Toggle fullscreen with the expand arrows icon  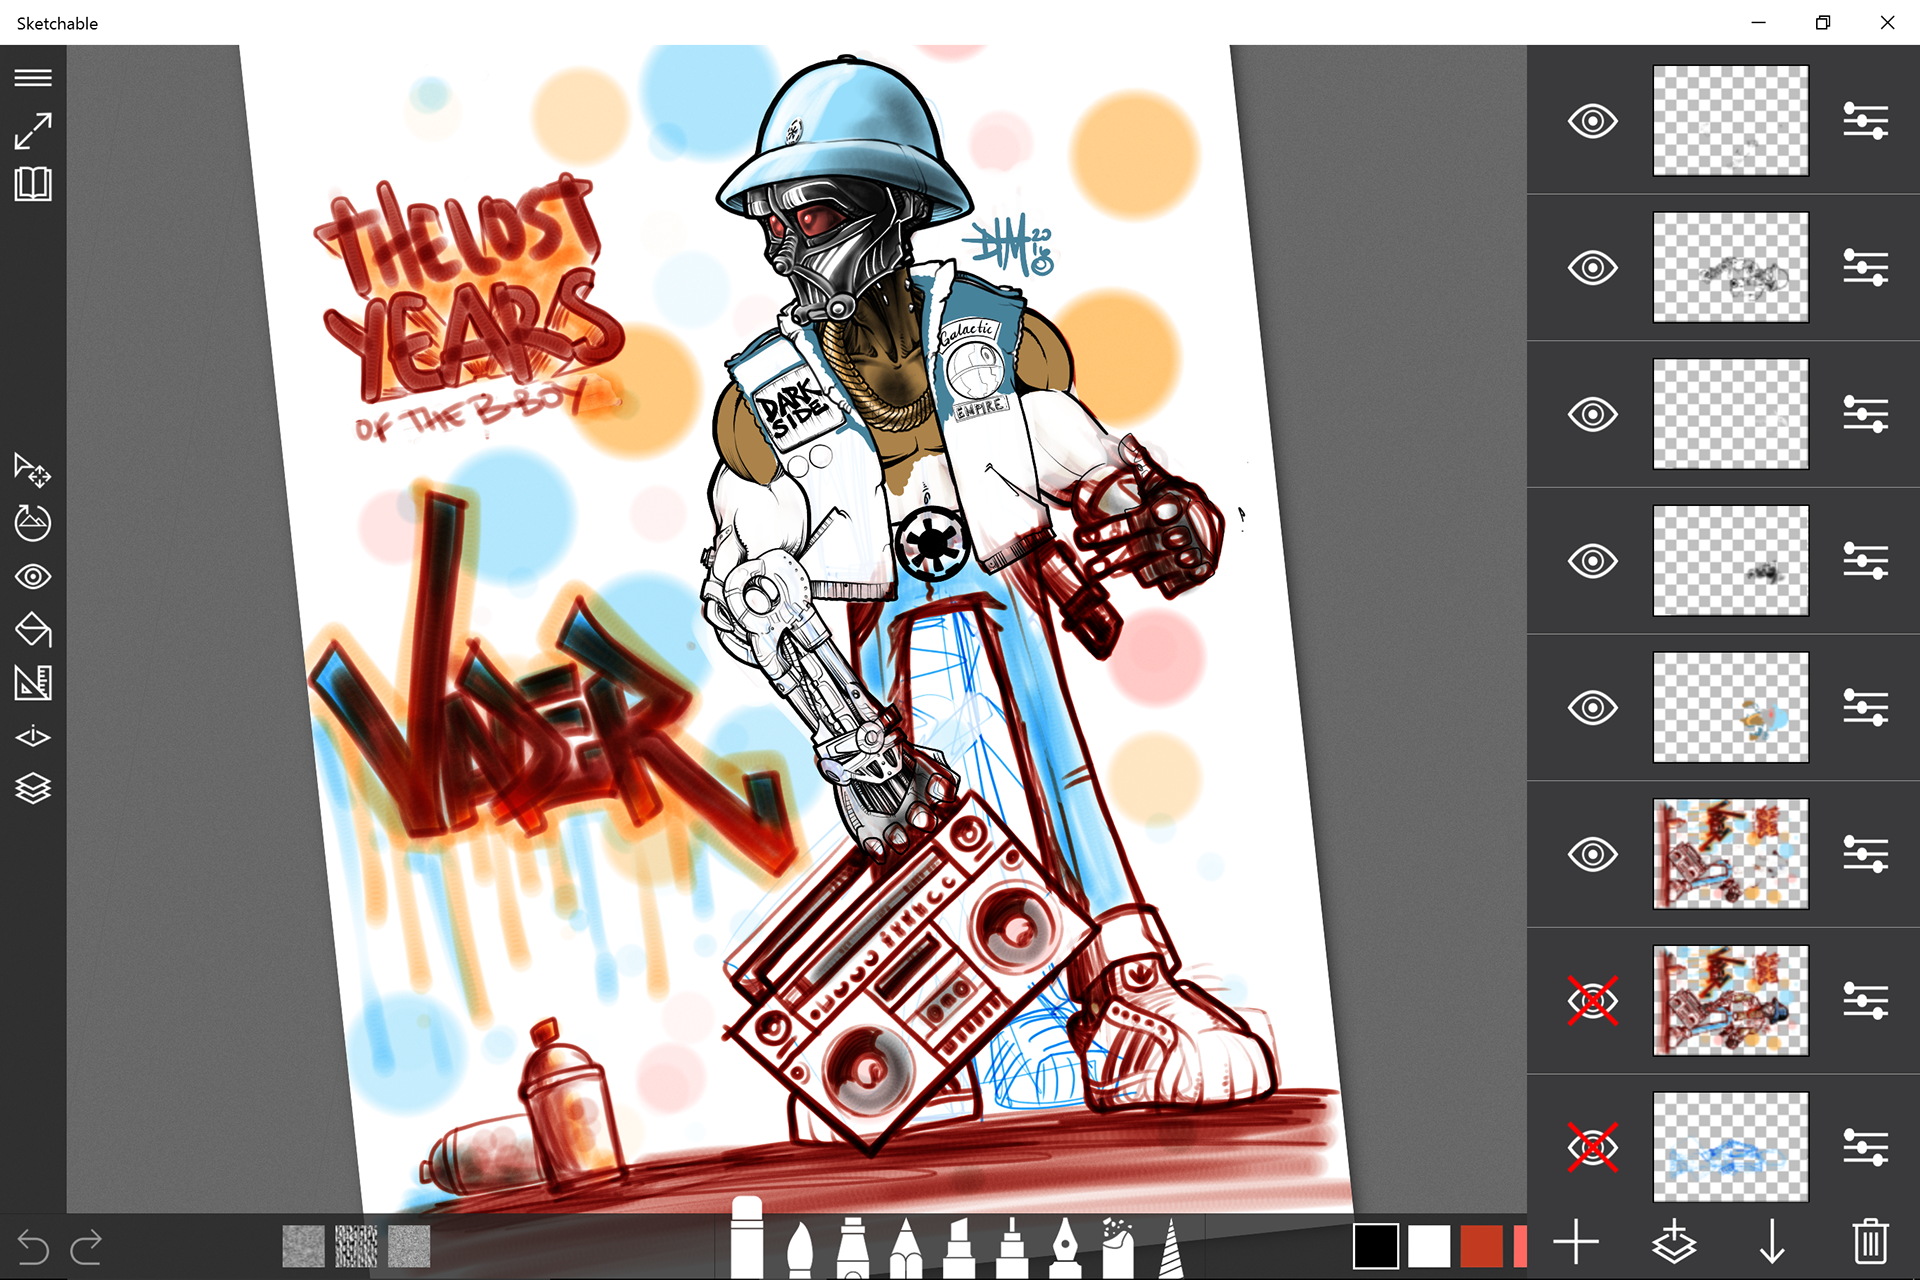pyautogui.click(x=33, y=131)
